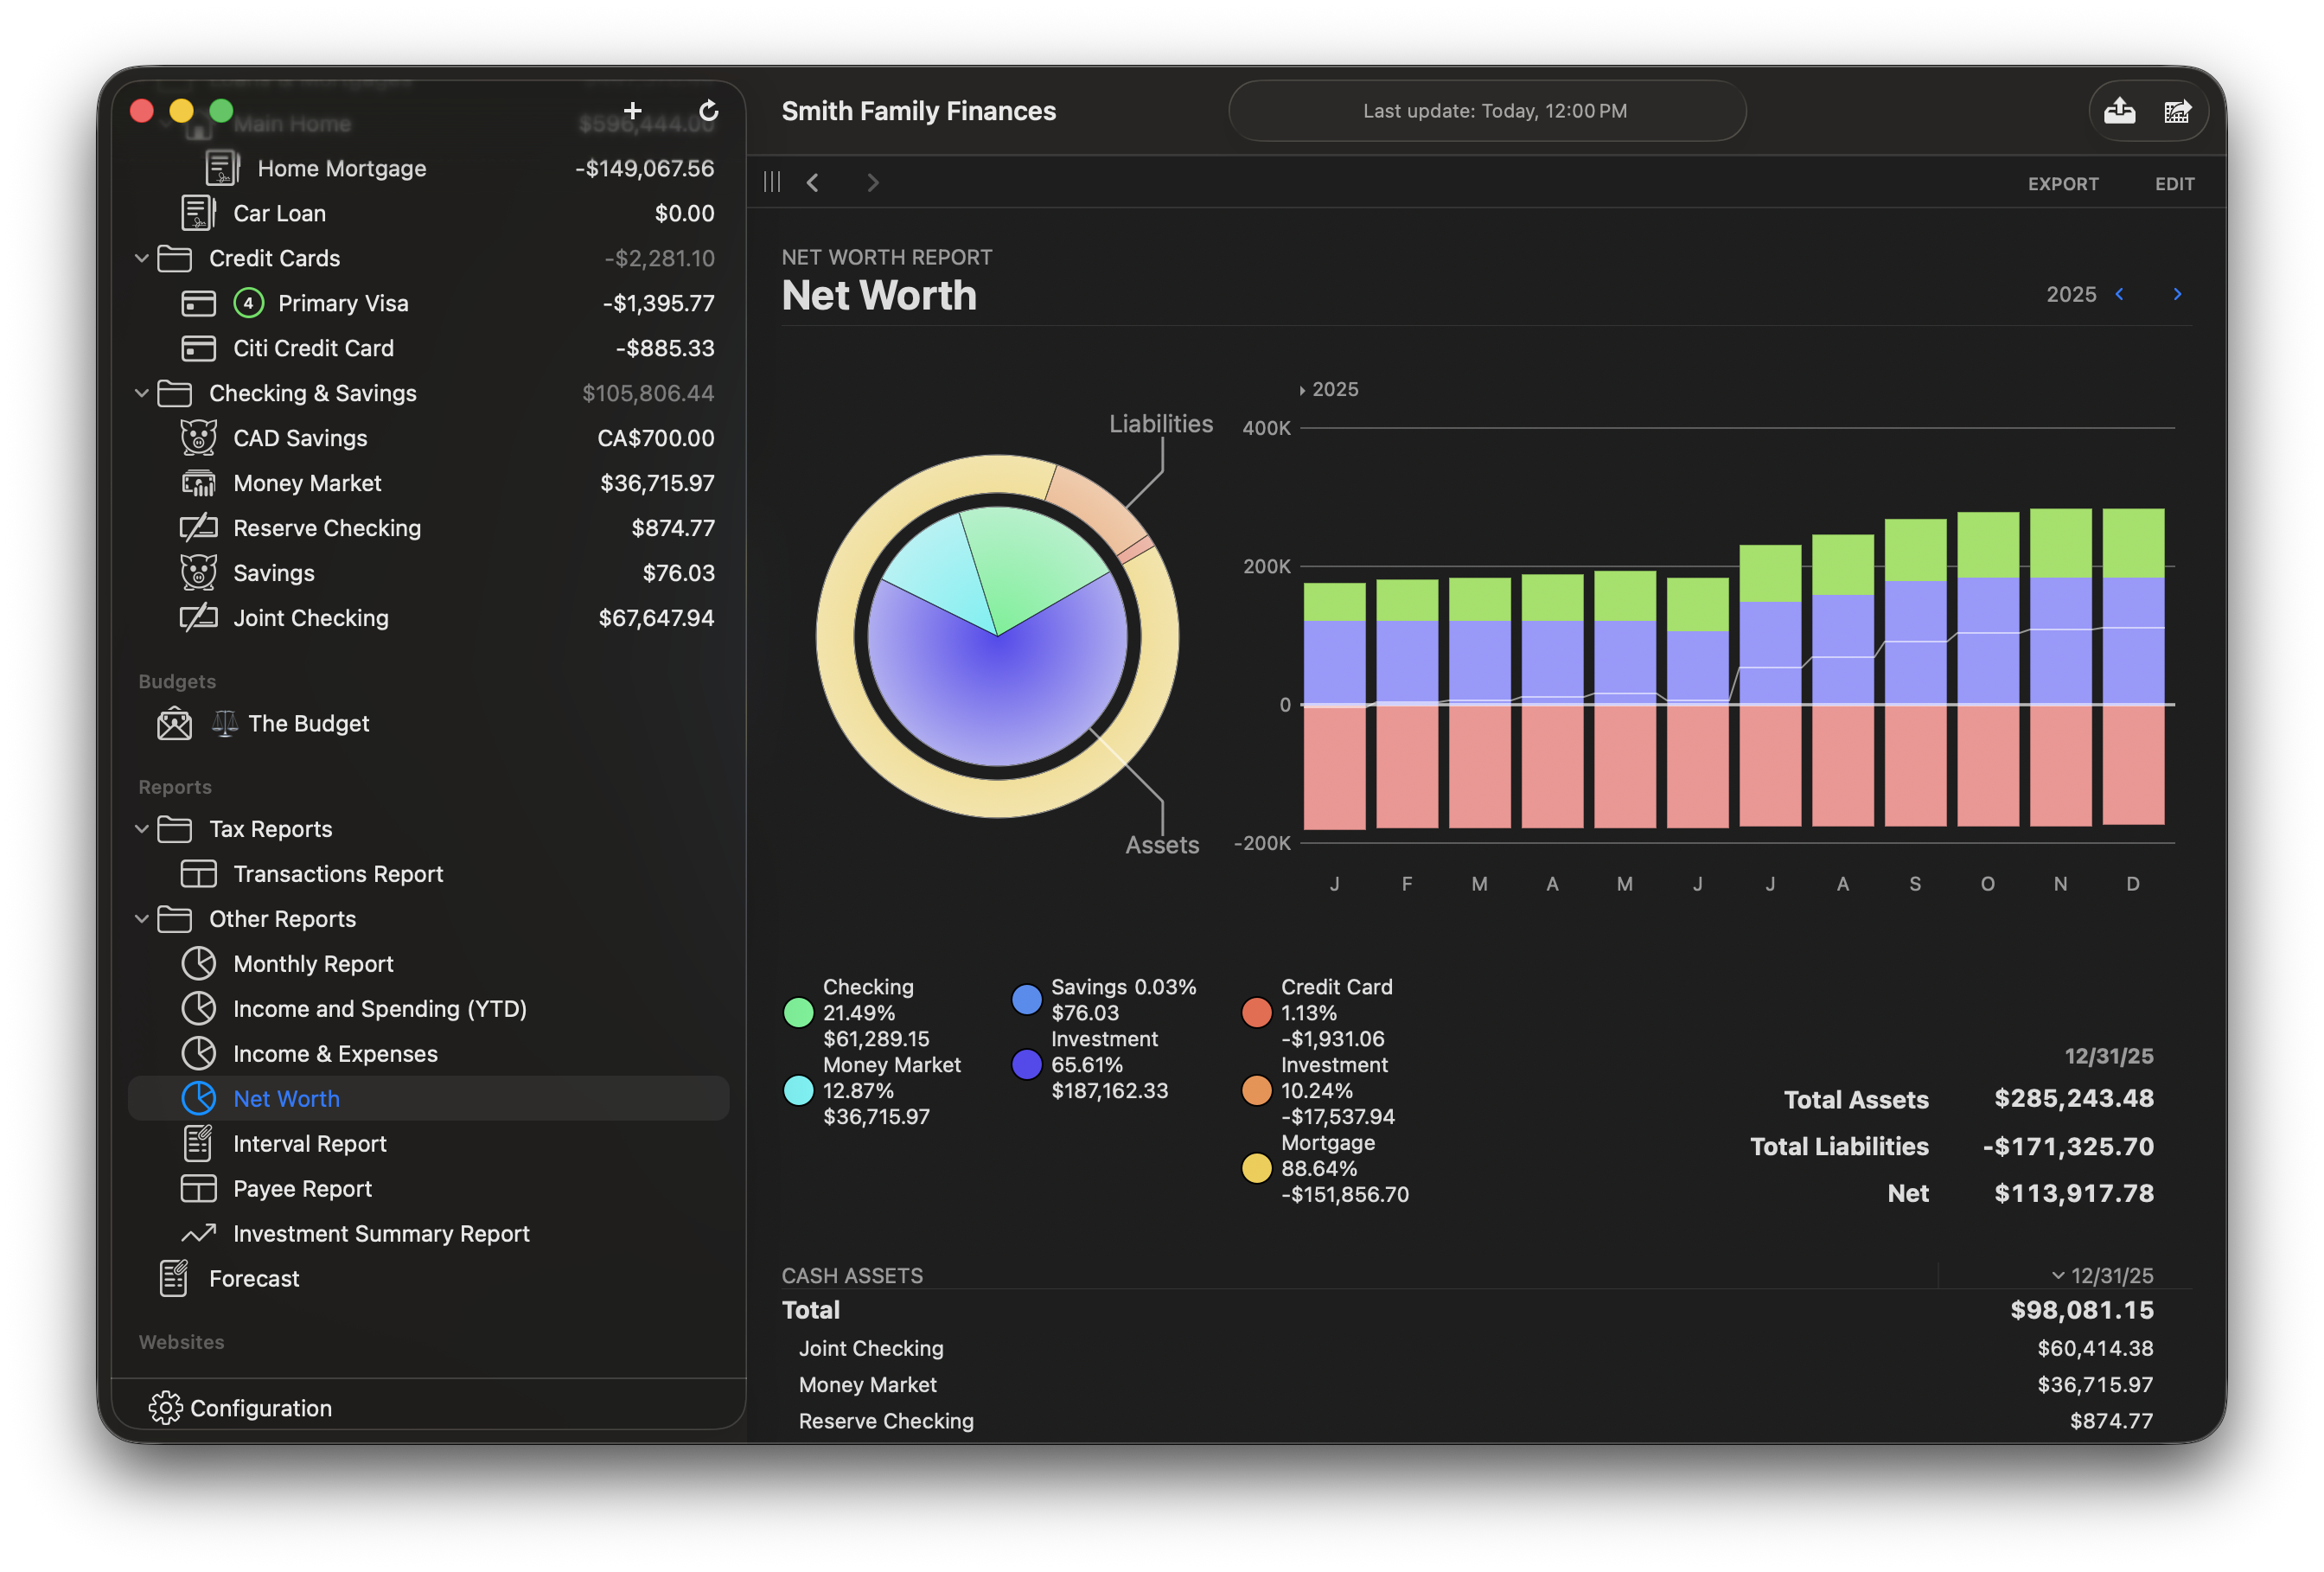
Task: Click the orange Investment legend swatch
Action: (1256, 1090)
